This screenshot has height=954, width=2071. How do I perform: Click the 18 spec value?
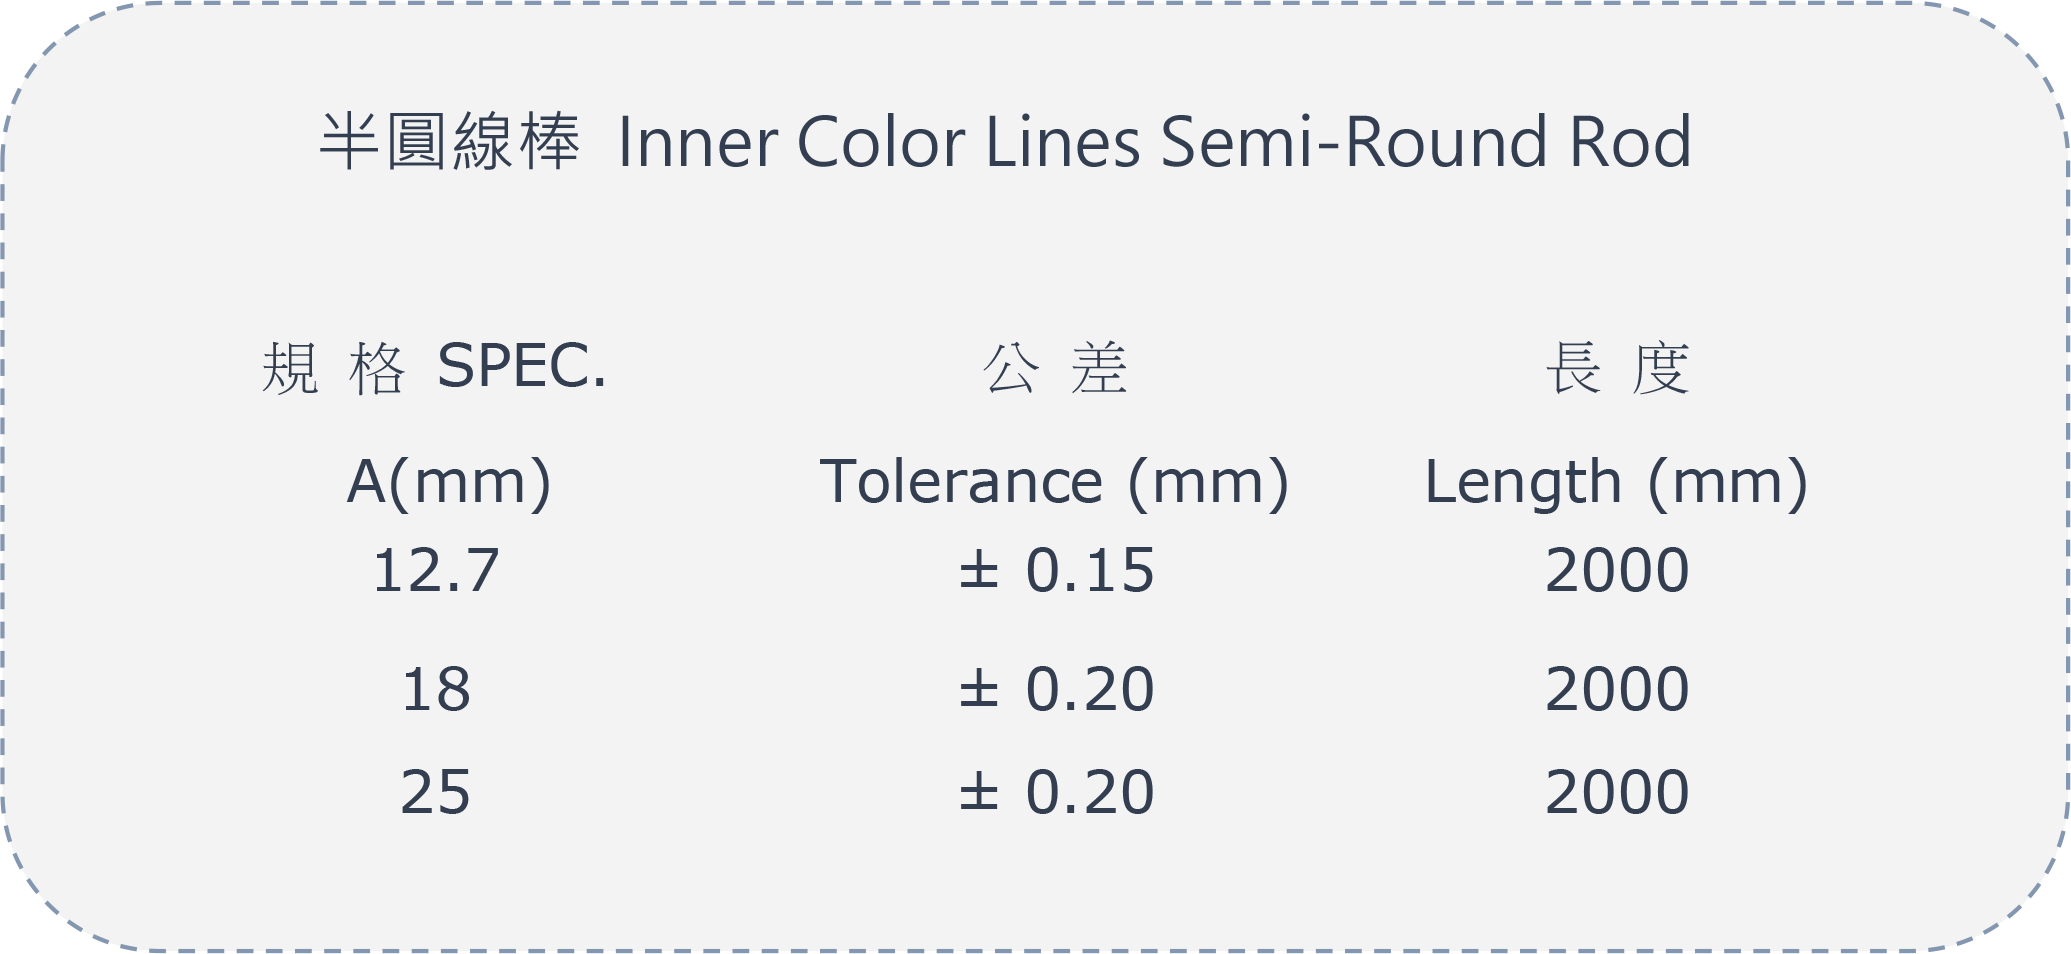[436, 690]
